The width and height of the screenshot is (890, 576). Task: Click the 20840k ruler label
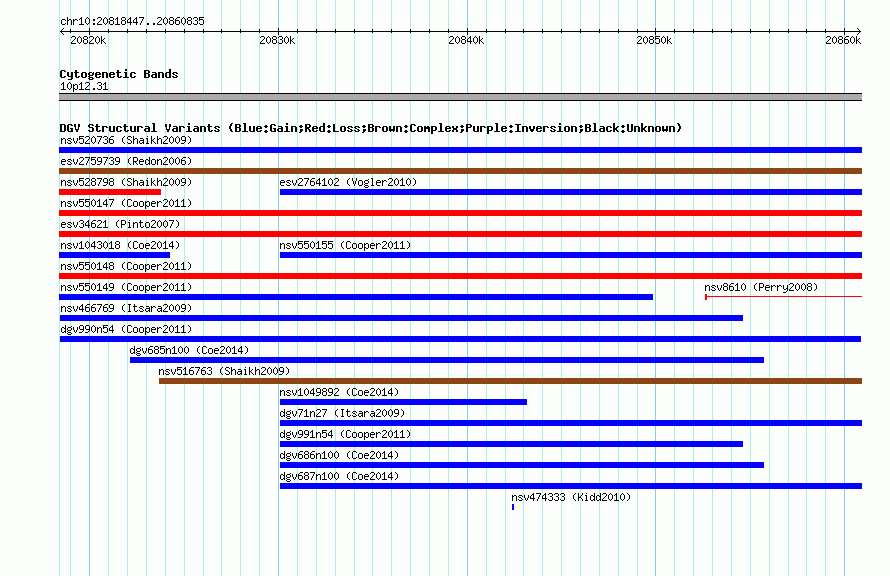(x=466, y=40)
